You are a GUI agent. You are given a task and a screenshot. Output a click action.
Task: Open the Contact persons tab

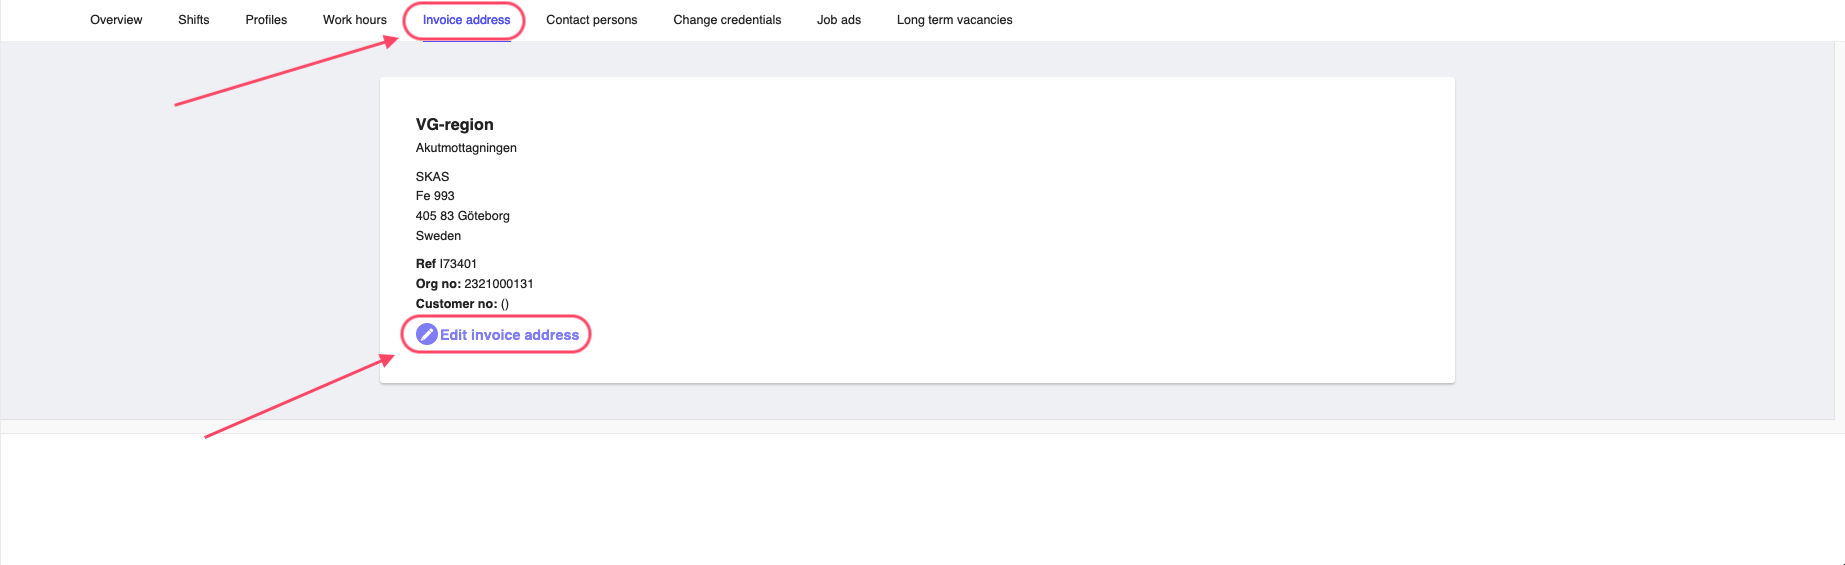click(592, 20)
